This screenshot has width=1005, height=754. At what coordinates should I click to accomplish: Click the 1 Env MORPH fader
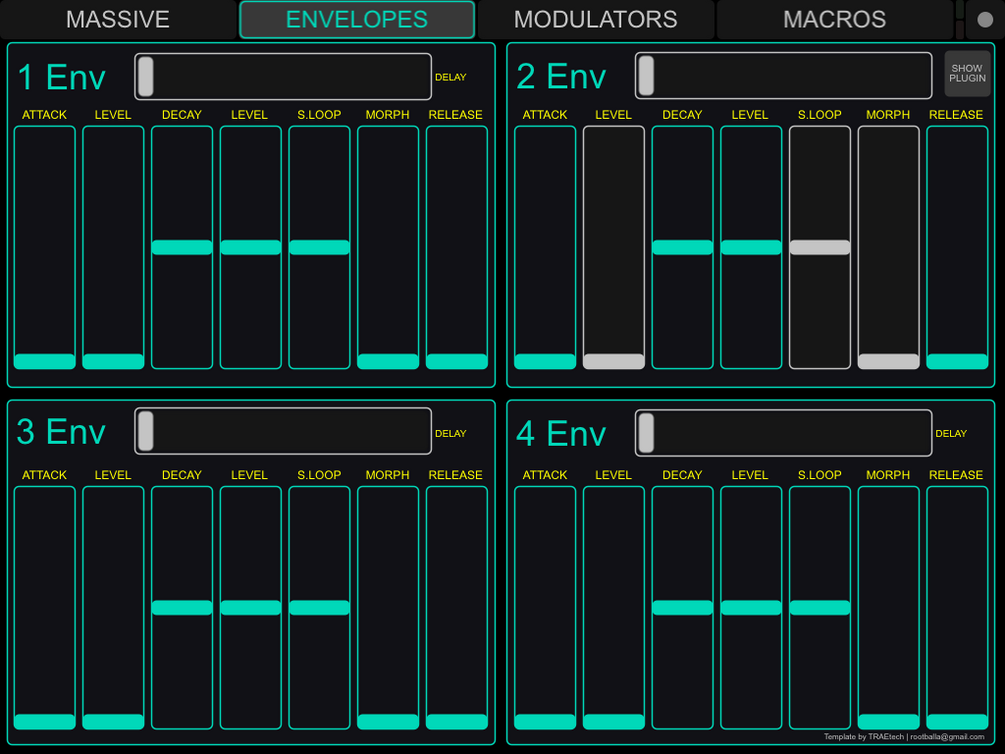(388, 247)
